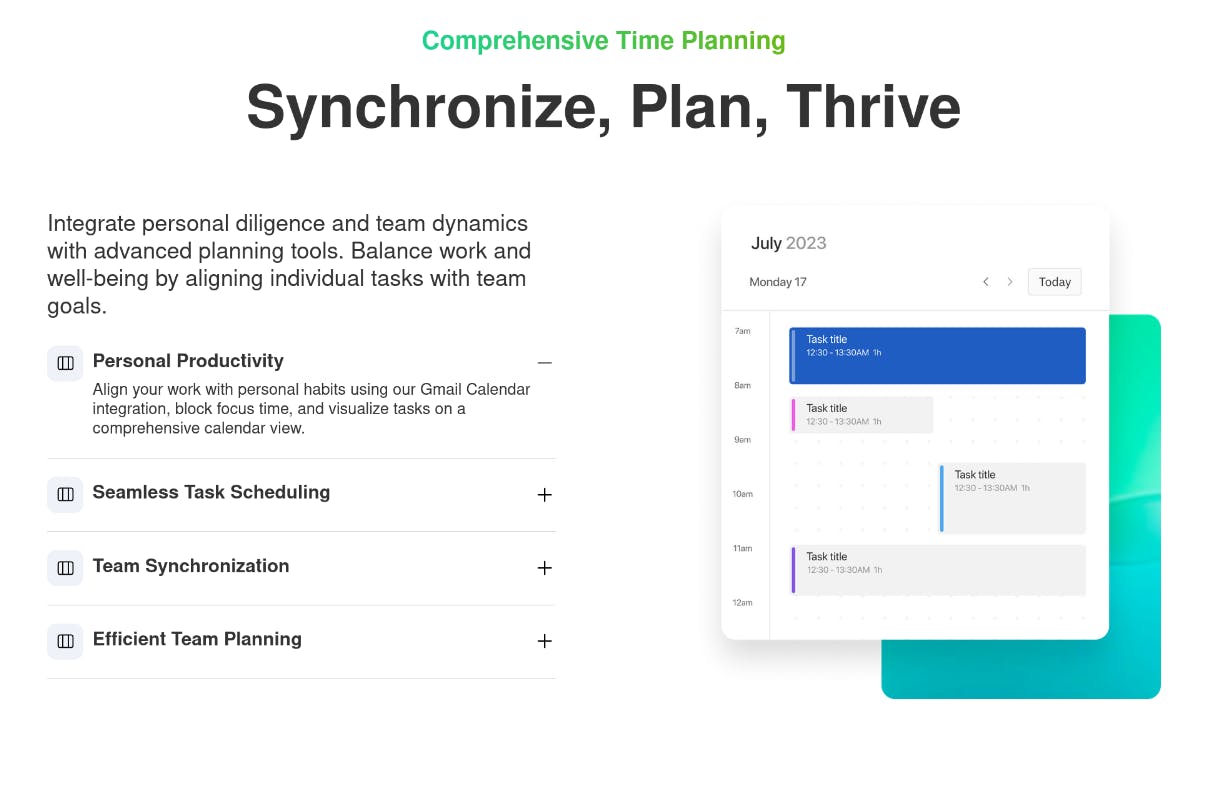Open the blue Task title event block
This screenshot has width=1224, height=812.
click(x=937, y=356)
